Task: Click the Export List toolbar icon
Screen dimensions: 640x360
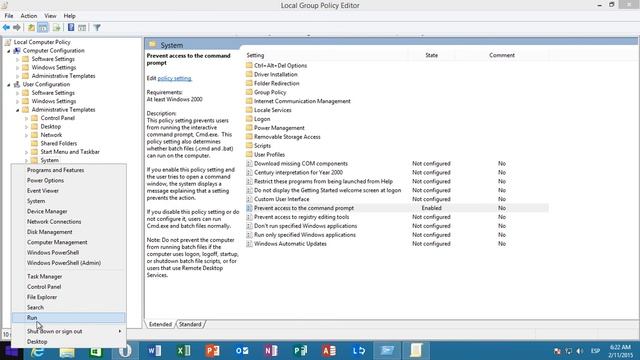Action: tap(56, 28)
